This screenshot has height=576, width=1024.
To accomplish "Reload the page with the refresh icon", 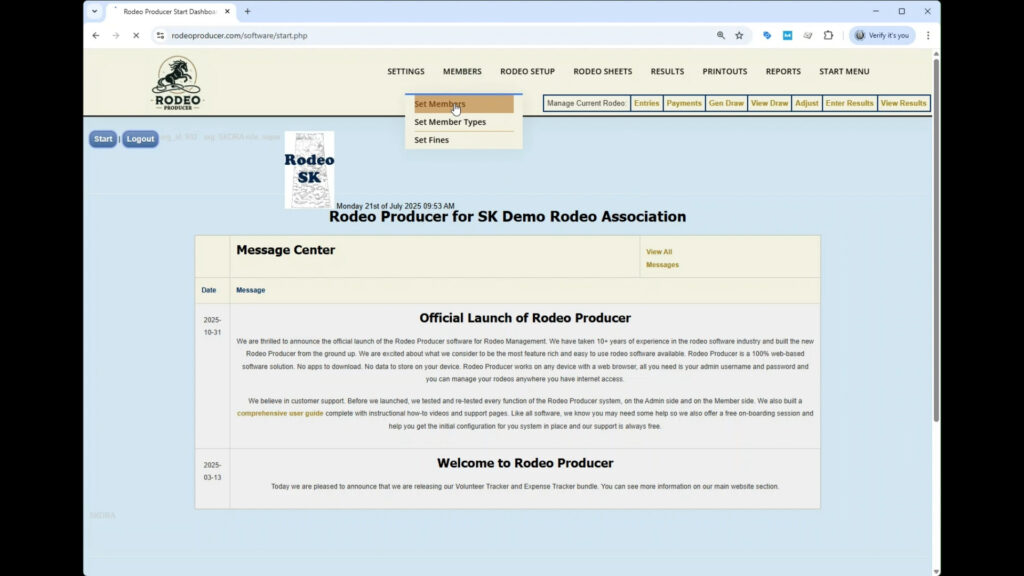I will tap(135, 35).
